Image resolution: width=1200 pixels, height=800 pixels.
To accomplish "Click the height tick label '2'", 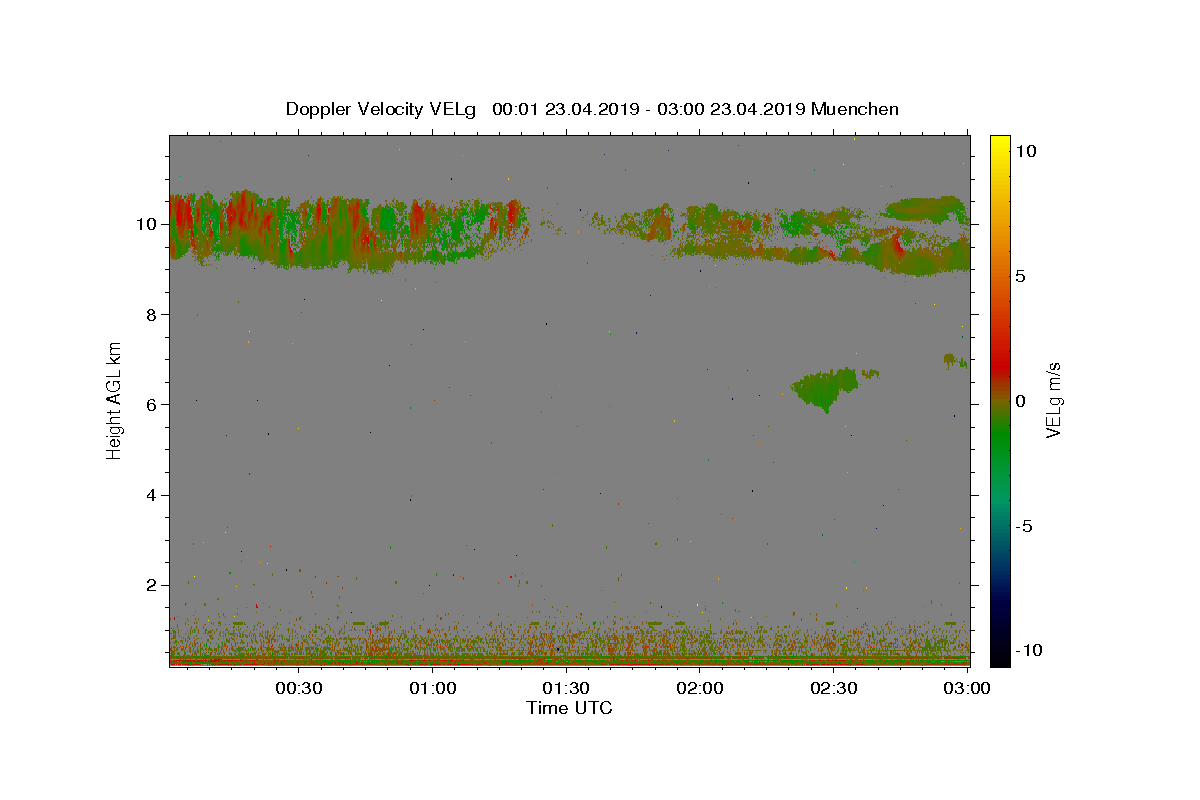I will pos(153,585).
